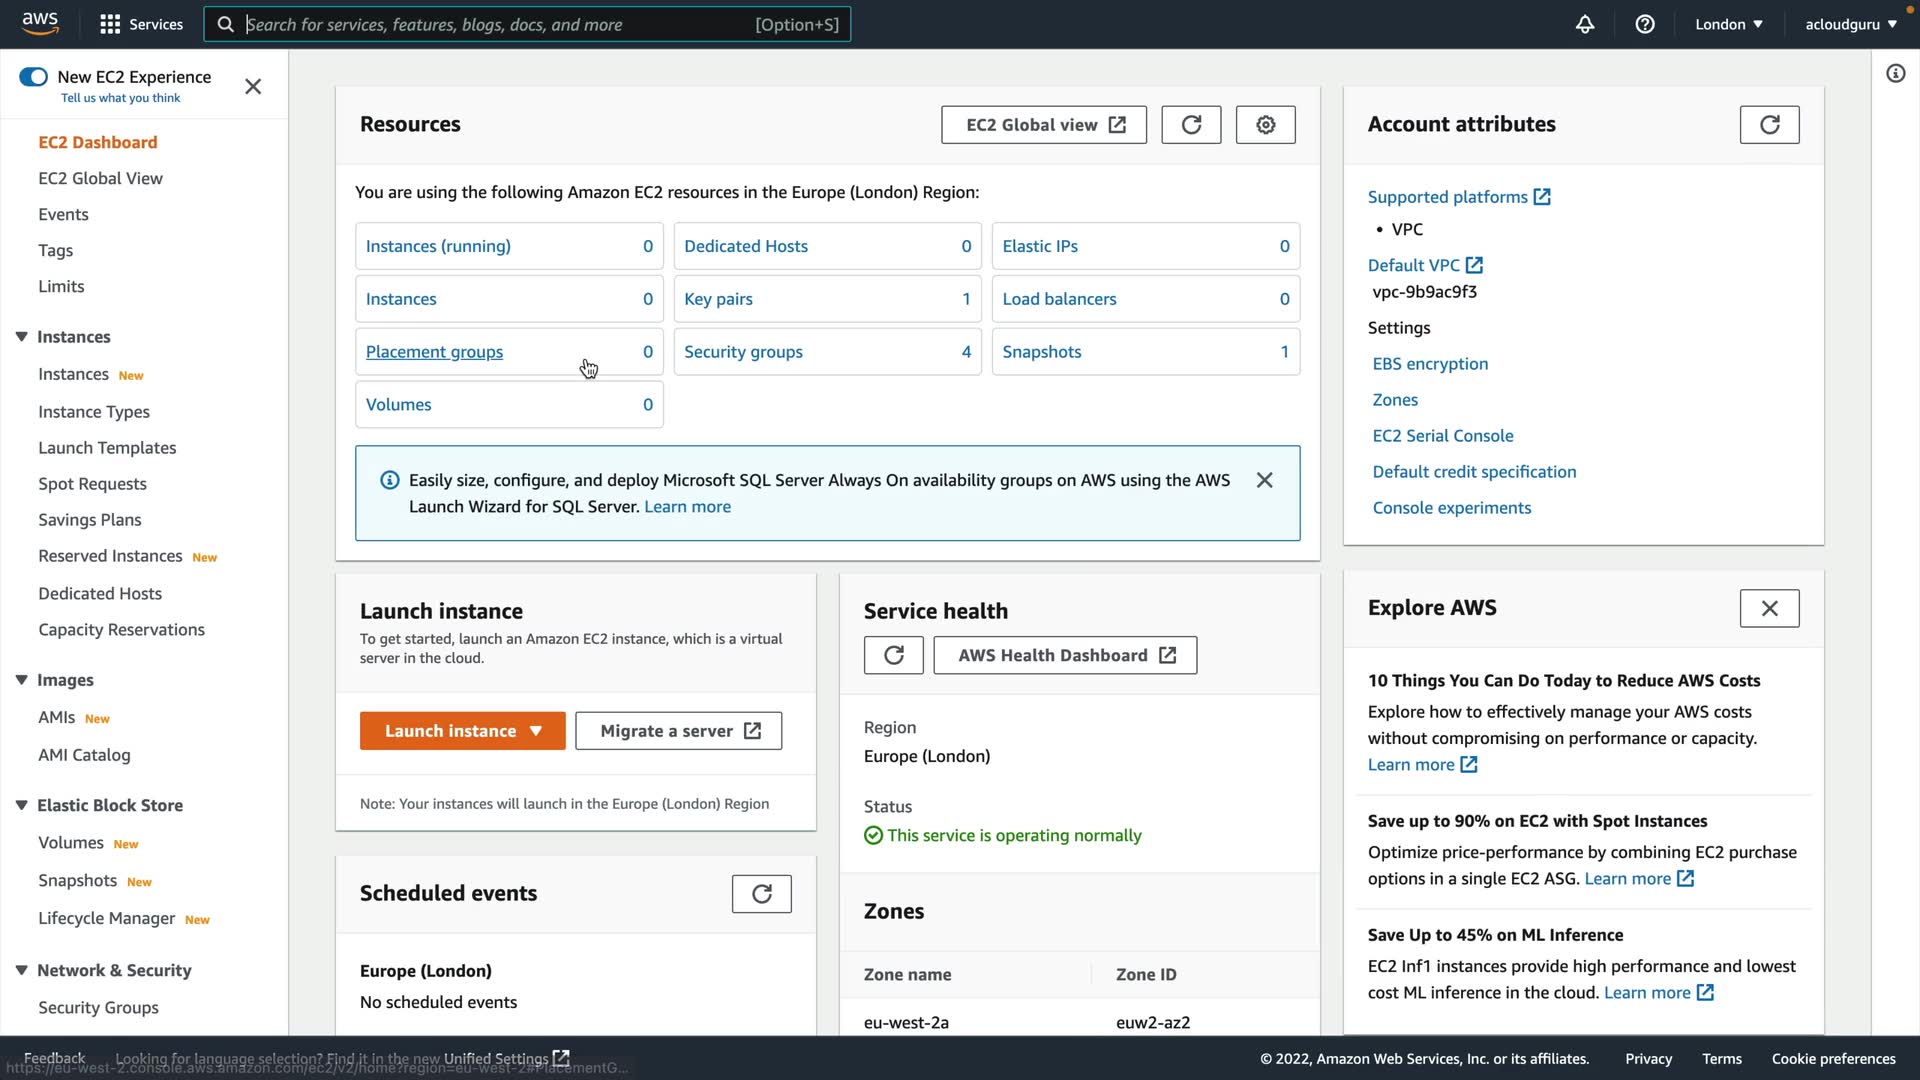This screenshot has width=1920, height=1080.
Task: Go to Security Groups in sidebar
Action: [98, 1007]
